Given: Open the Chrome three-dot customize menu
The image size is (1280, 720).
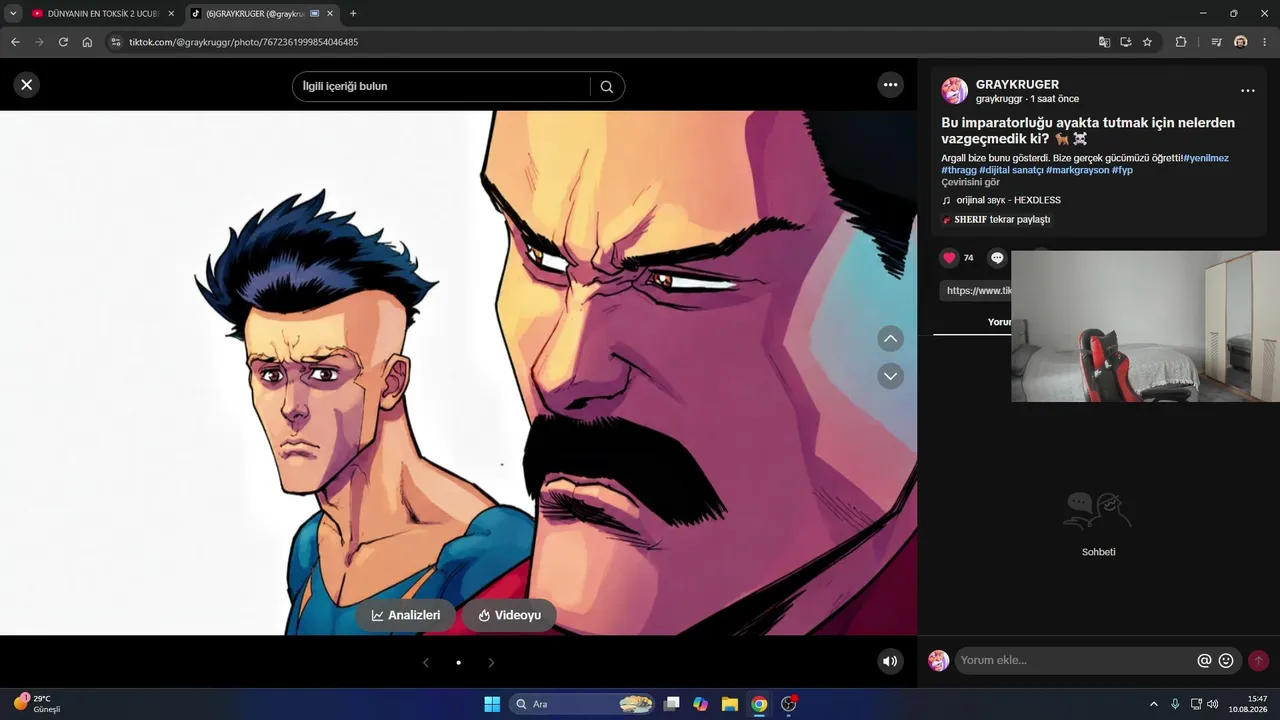Looking at the screenshot, I should [x=1265, y=42].
